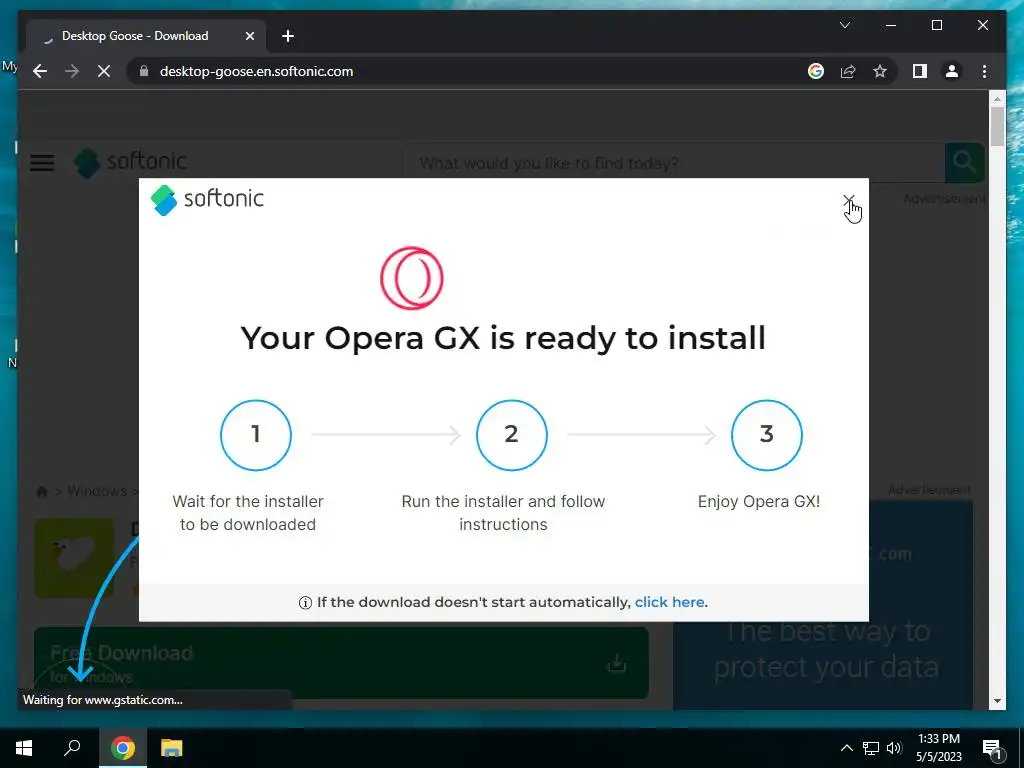The height and width of the screenshot is (768, 1024).
Task: Go back to the previous page
Action: (40, 71)
